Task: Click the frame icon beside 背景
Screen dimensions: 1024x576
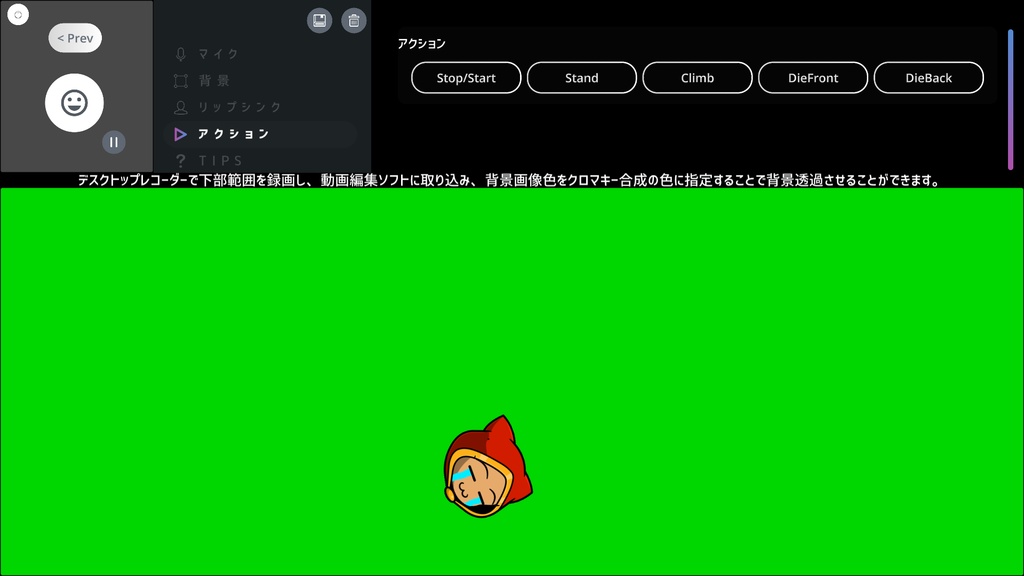Action: [x=181, y=81]
